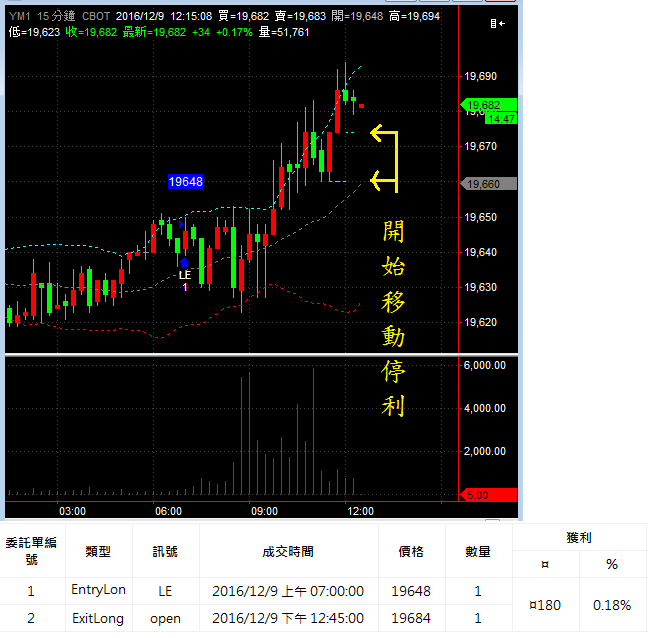Click the 類型 column header
The image size is (649, 638).
click(x=98, y=551)
